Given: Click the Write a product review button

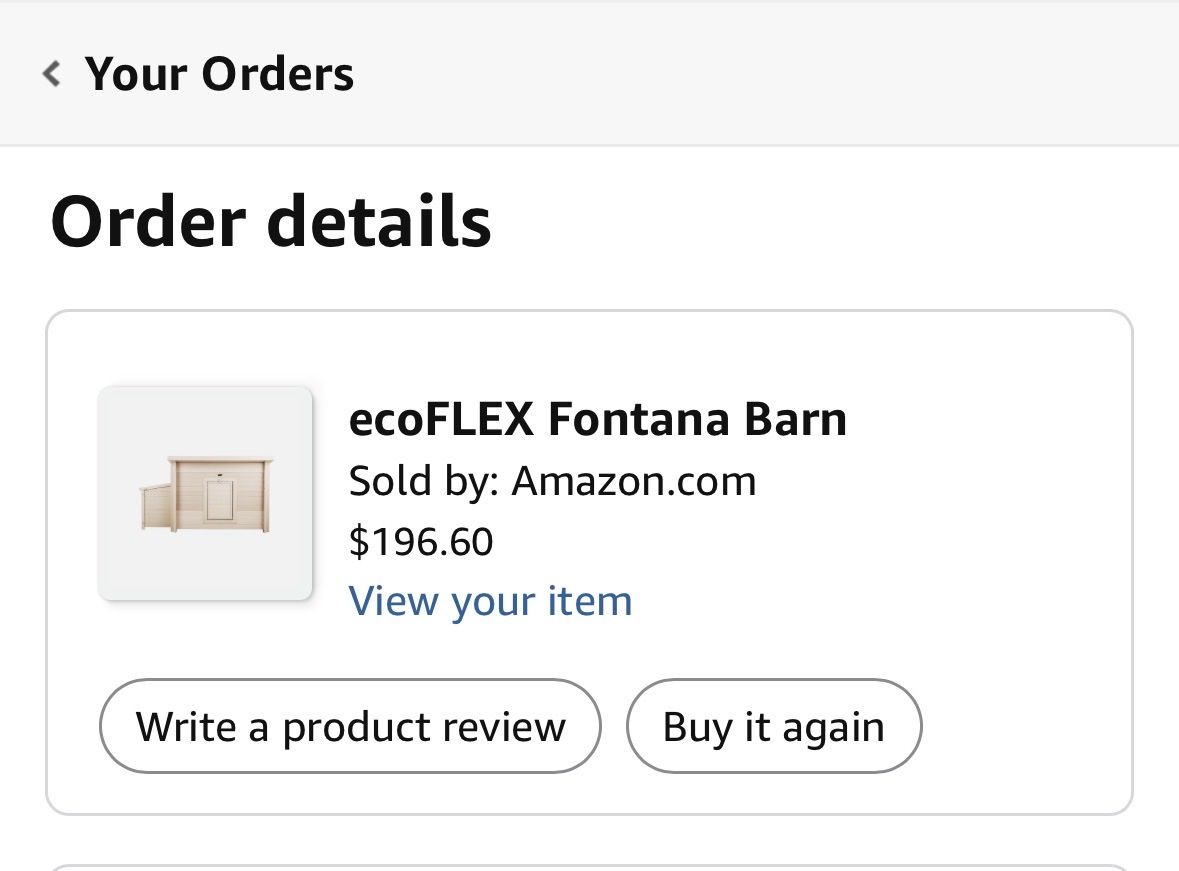Looking at the screenshot, I should pos(350,726).
